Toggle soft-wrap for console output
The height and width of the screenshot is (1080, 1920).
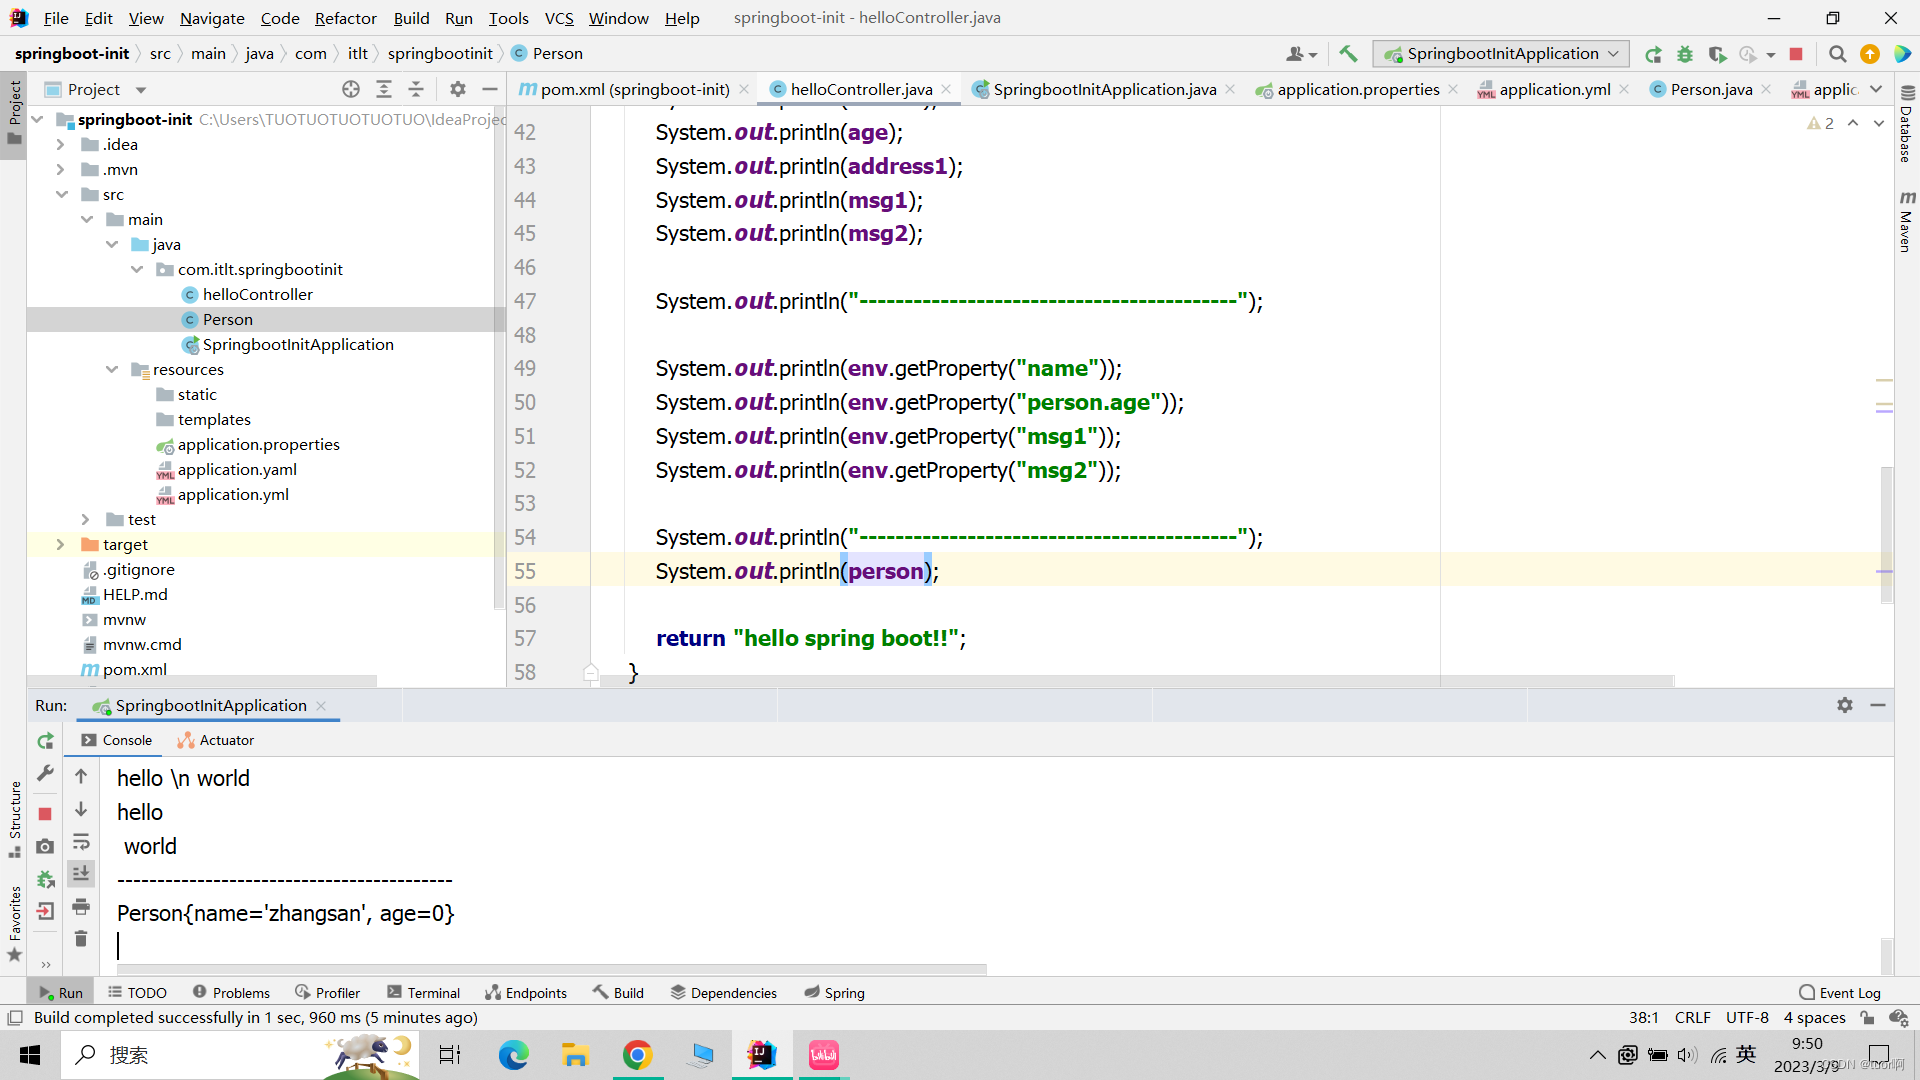tap(81, 843)
